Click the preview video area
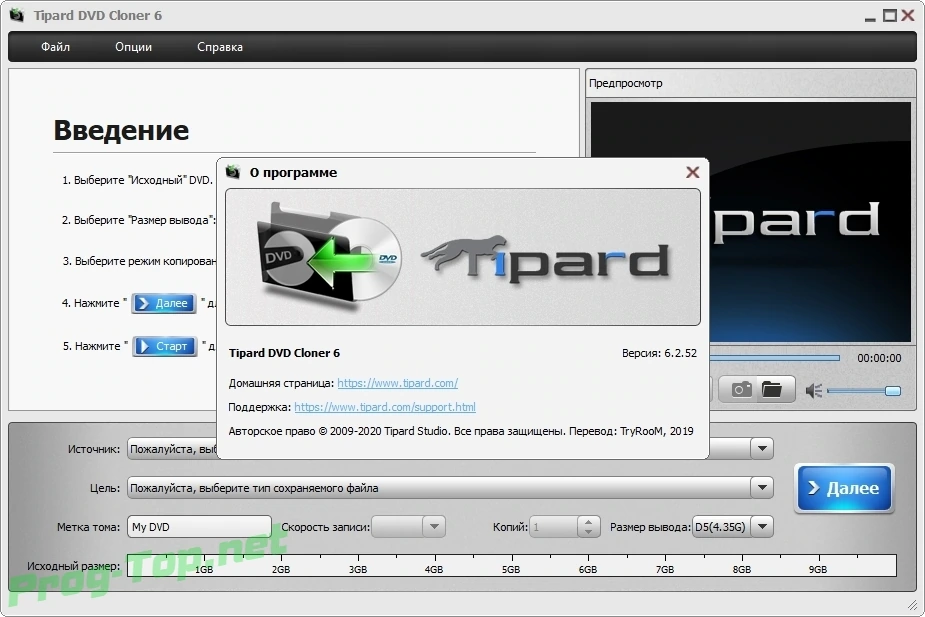 (810, 222)
